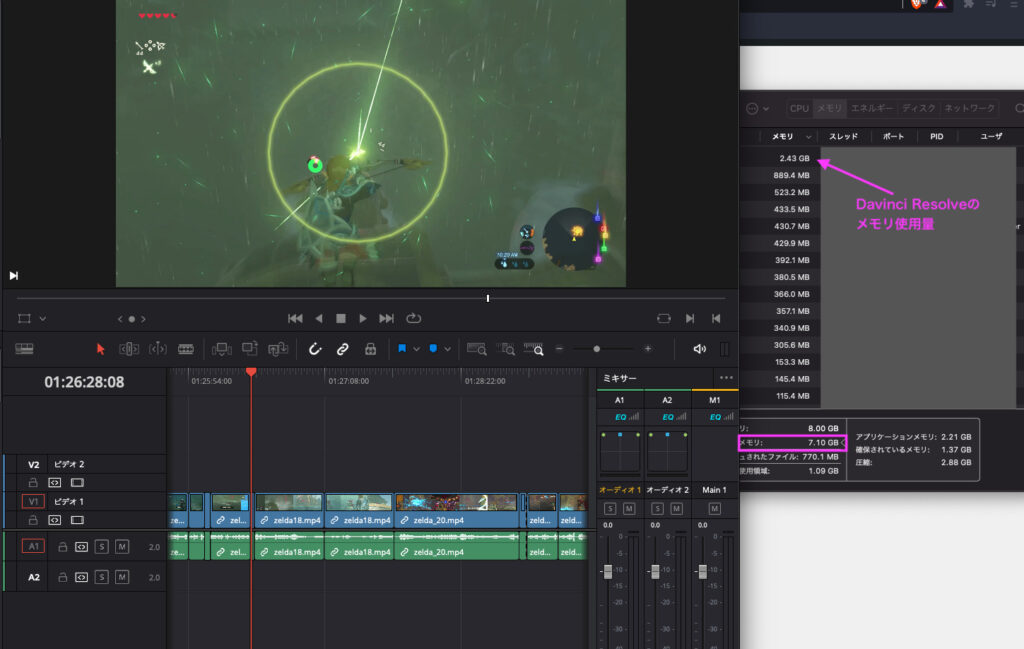Mute Main 1 bus in the mixer
This screenshot has width=1024, height=649.
pos(715,509)
